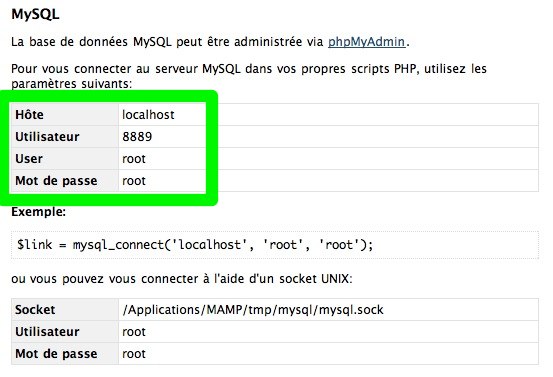Click the User row label

pyautogui.click(x=29, y=159)
